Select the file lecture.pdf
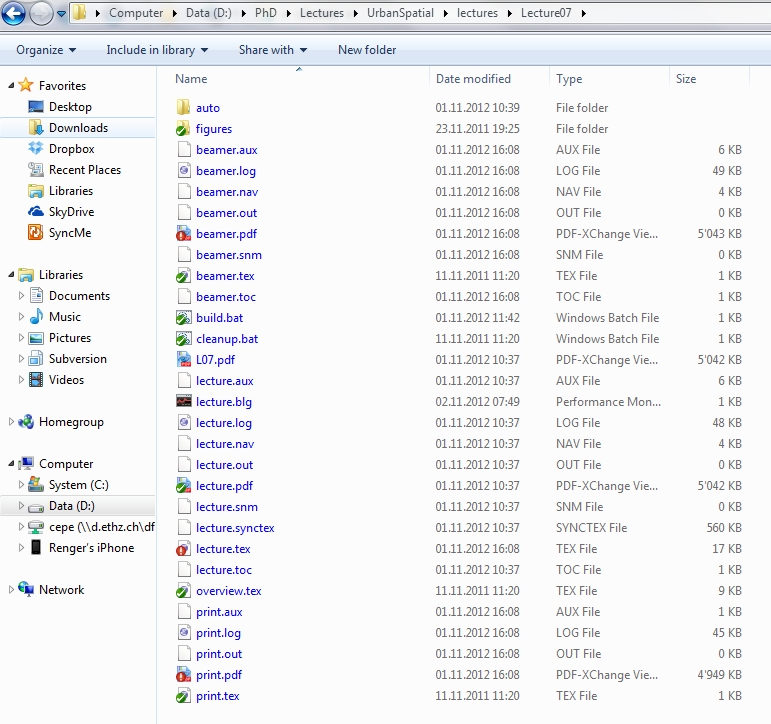 224,486
